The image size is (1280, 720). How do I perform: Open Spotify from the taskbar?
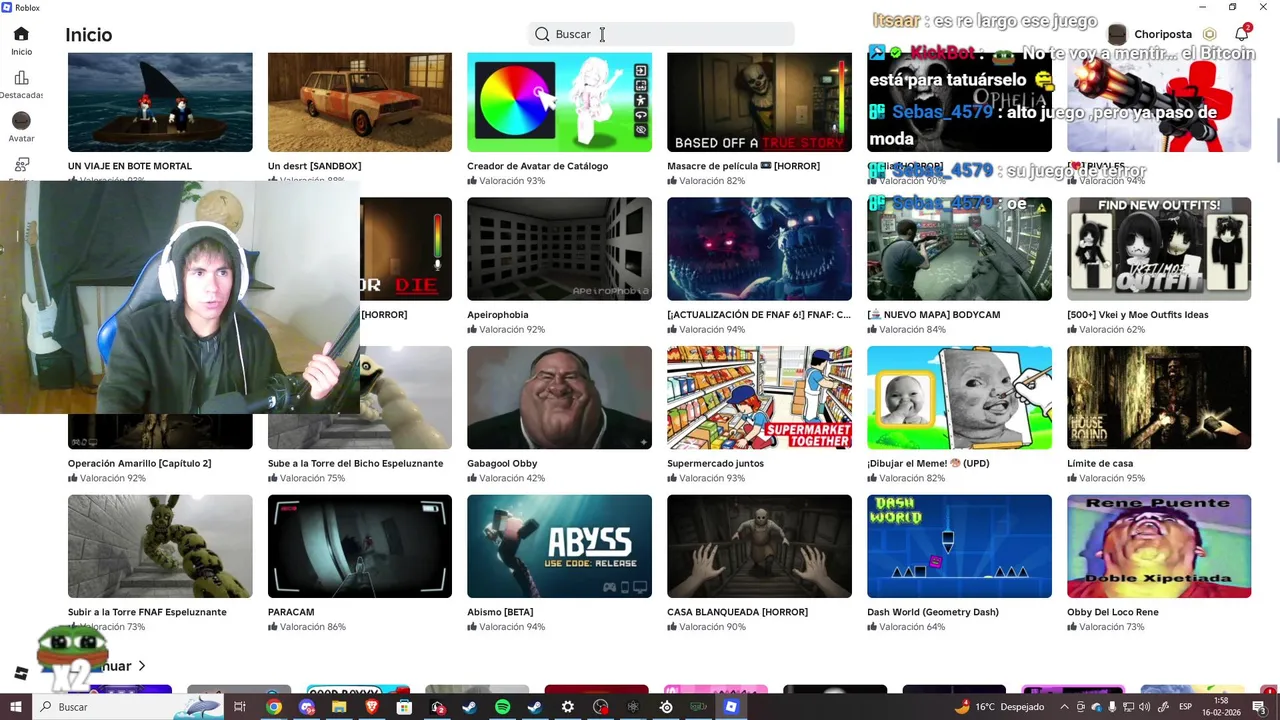502,707
